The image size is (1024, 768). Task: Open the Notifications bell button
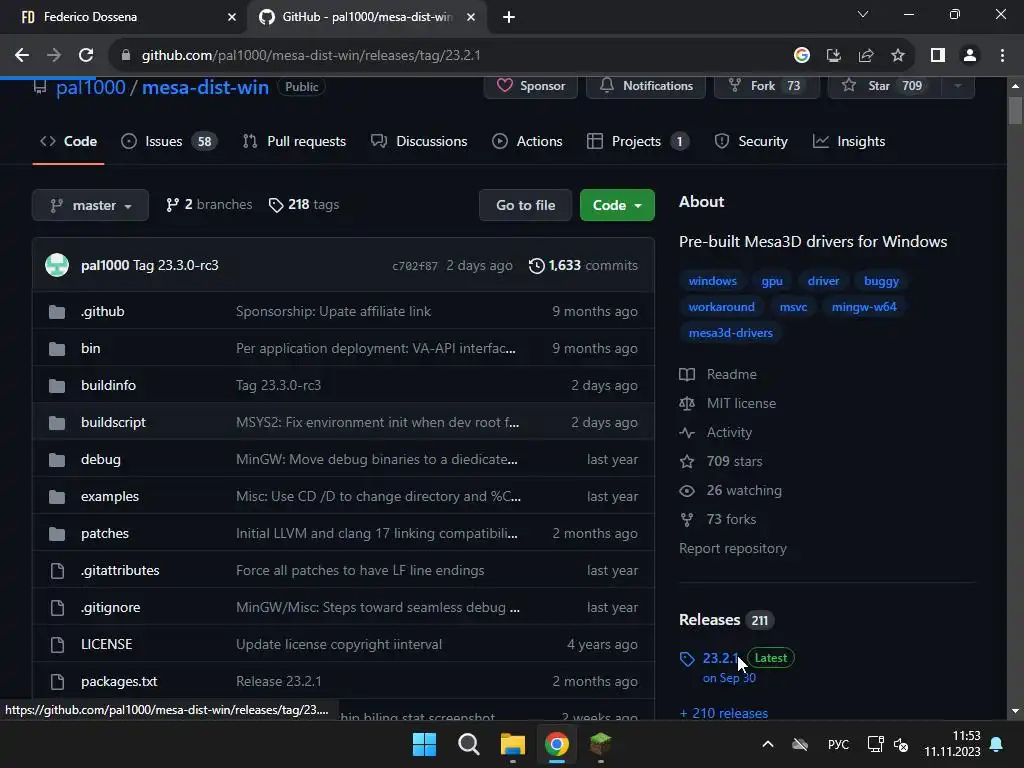(645, 86)
